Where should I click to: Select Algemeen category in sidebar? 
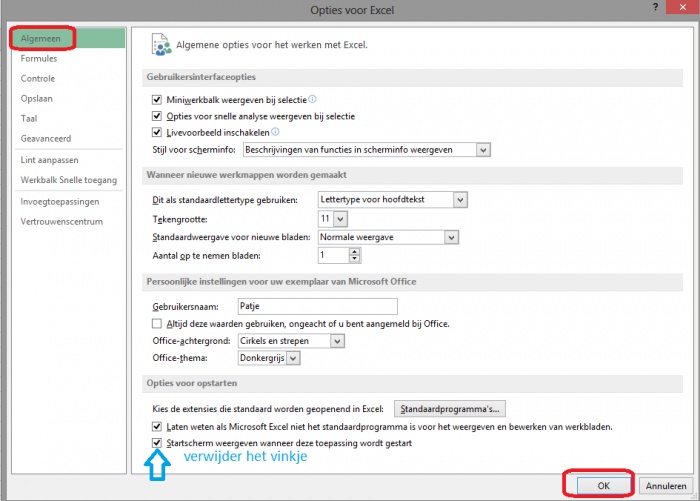click(69, 38)
